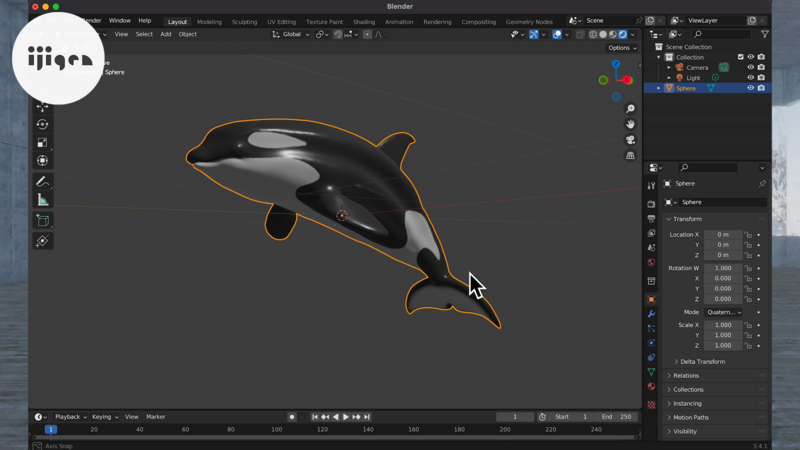Toggle X-ray mode in viewport header
This screenshot has height=450, width=800.
(x=580, y=35)
